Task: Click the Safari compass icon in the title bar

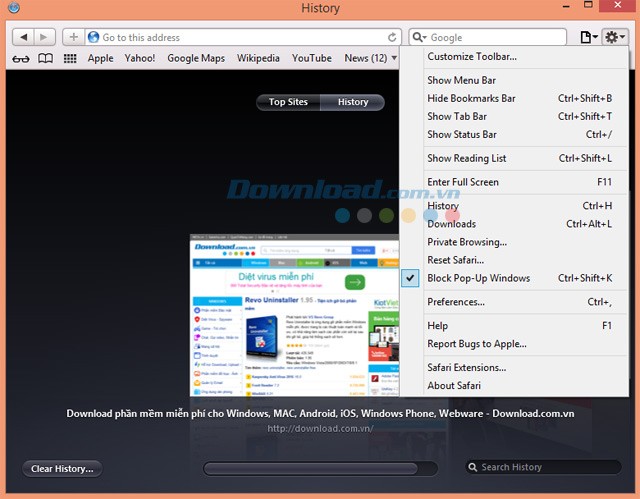Action: [x=11, y=9]
